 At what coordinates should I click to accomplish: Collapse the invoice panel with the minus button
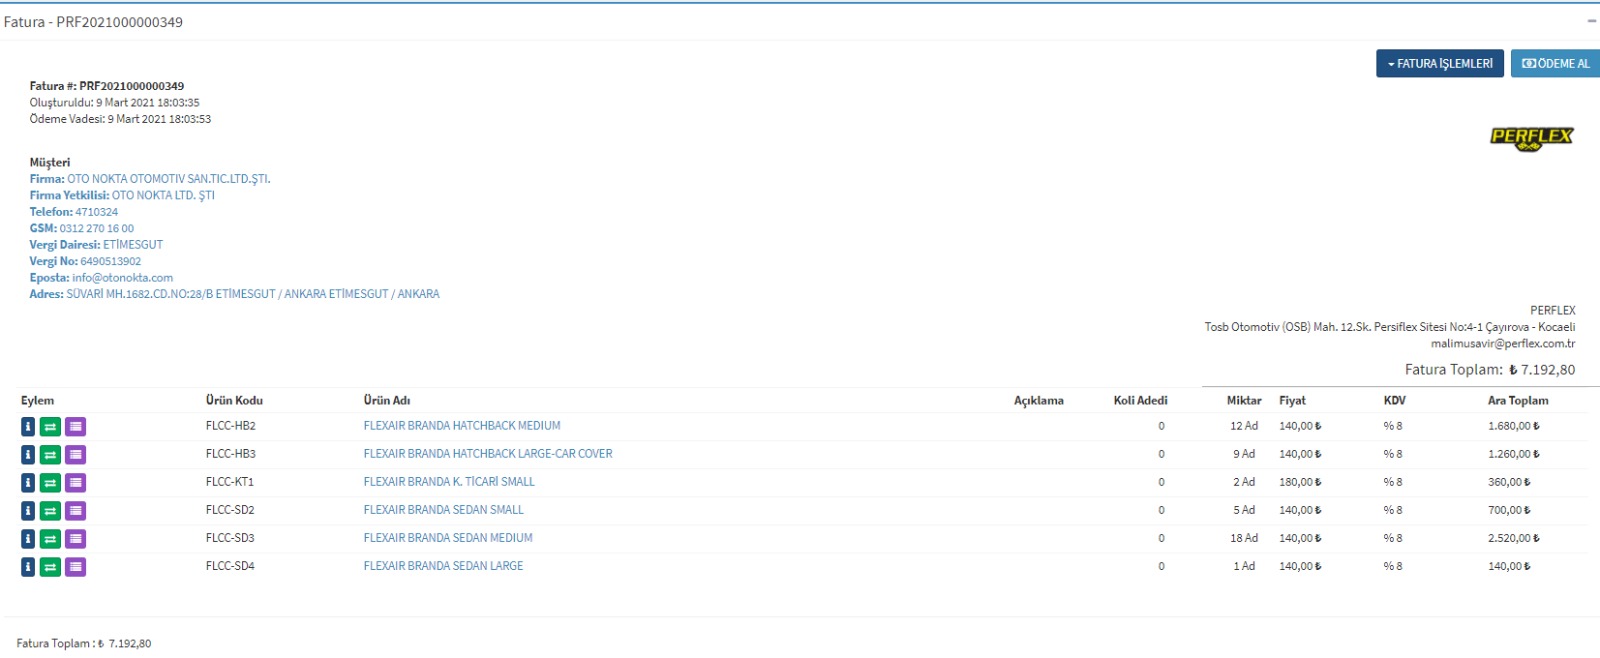1591,21
